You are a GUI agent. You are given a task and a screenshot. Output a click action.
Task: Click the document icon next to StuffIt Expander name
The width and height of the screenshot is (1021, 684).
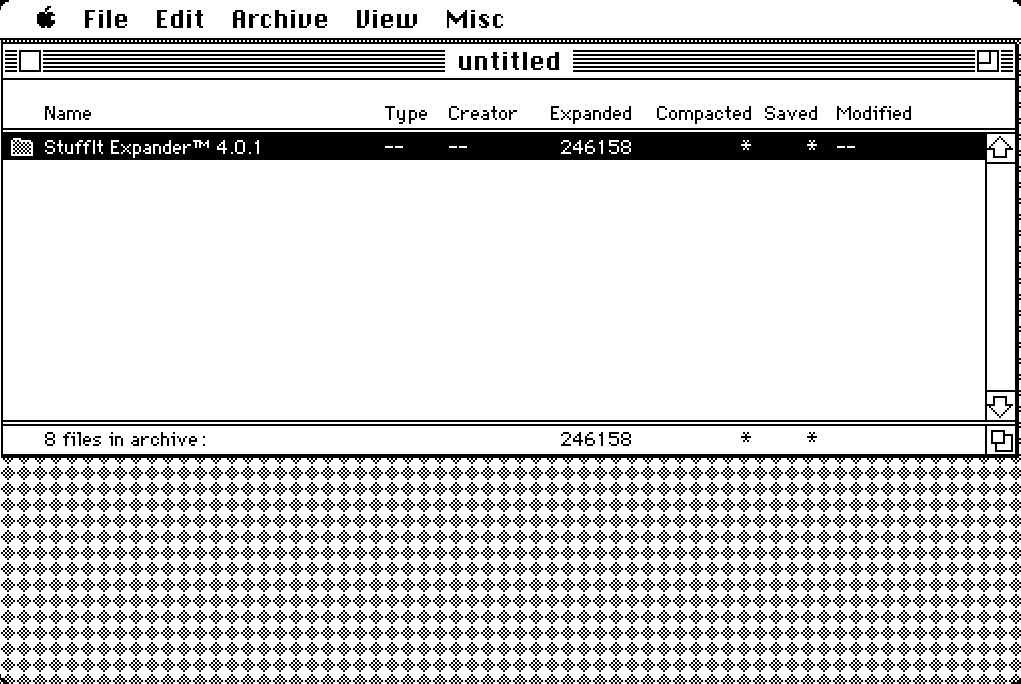click(x=22, y=147)
